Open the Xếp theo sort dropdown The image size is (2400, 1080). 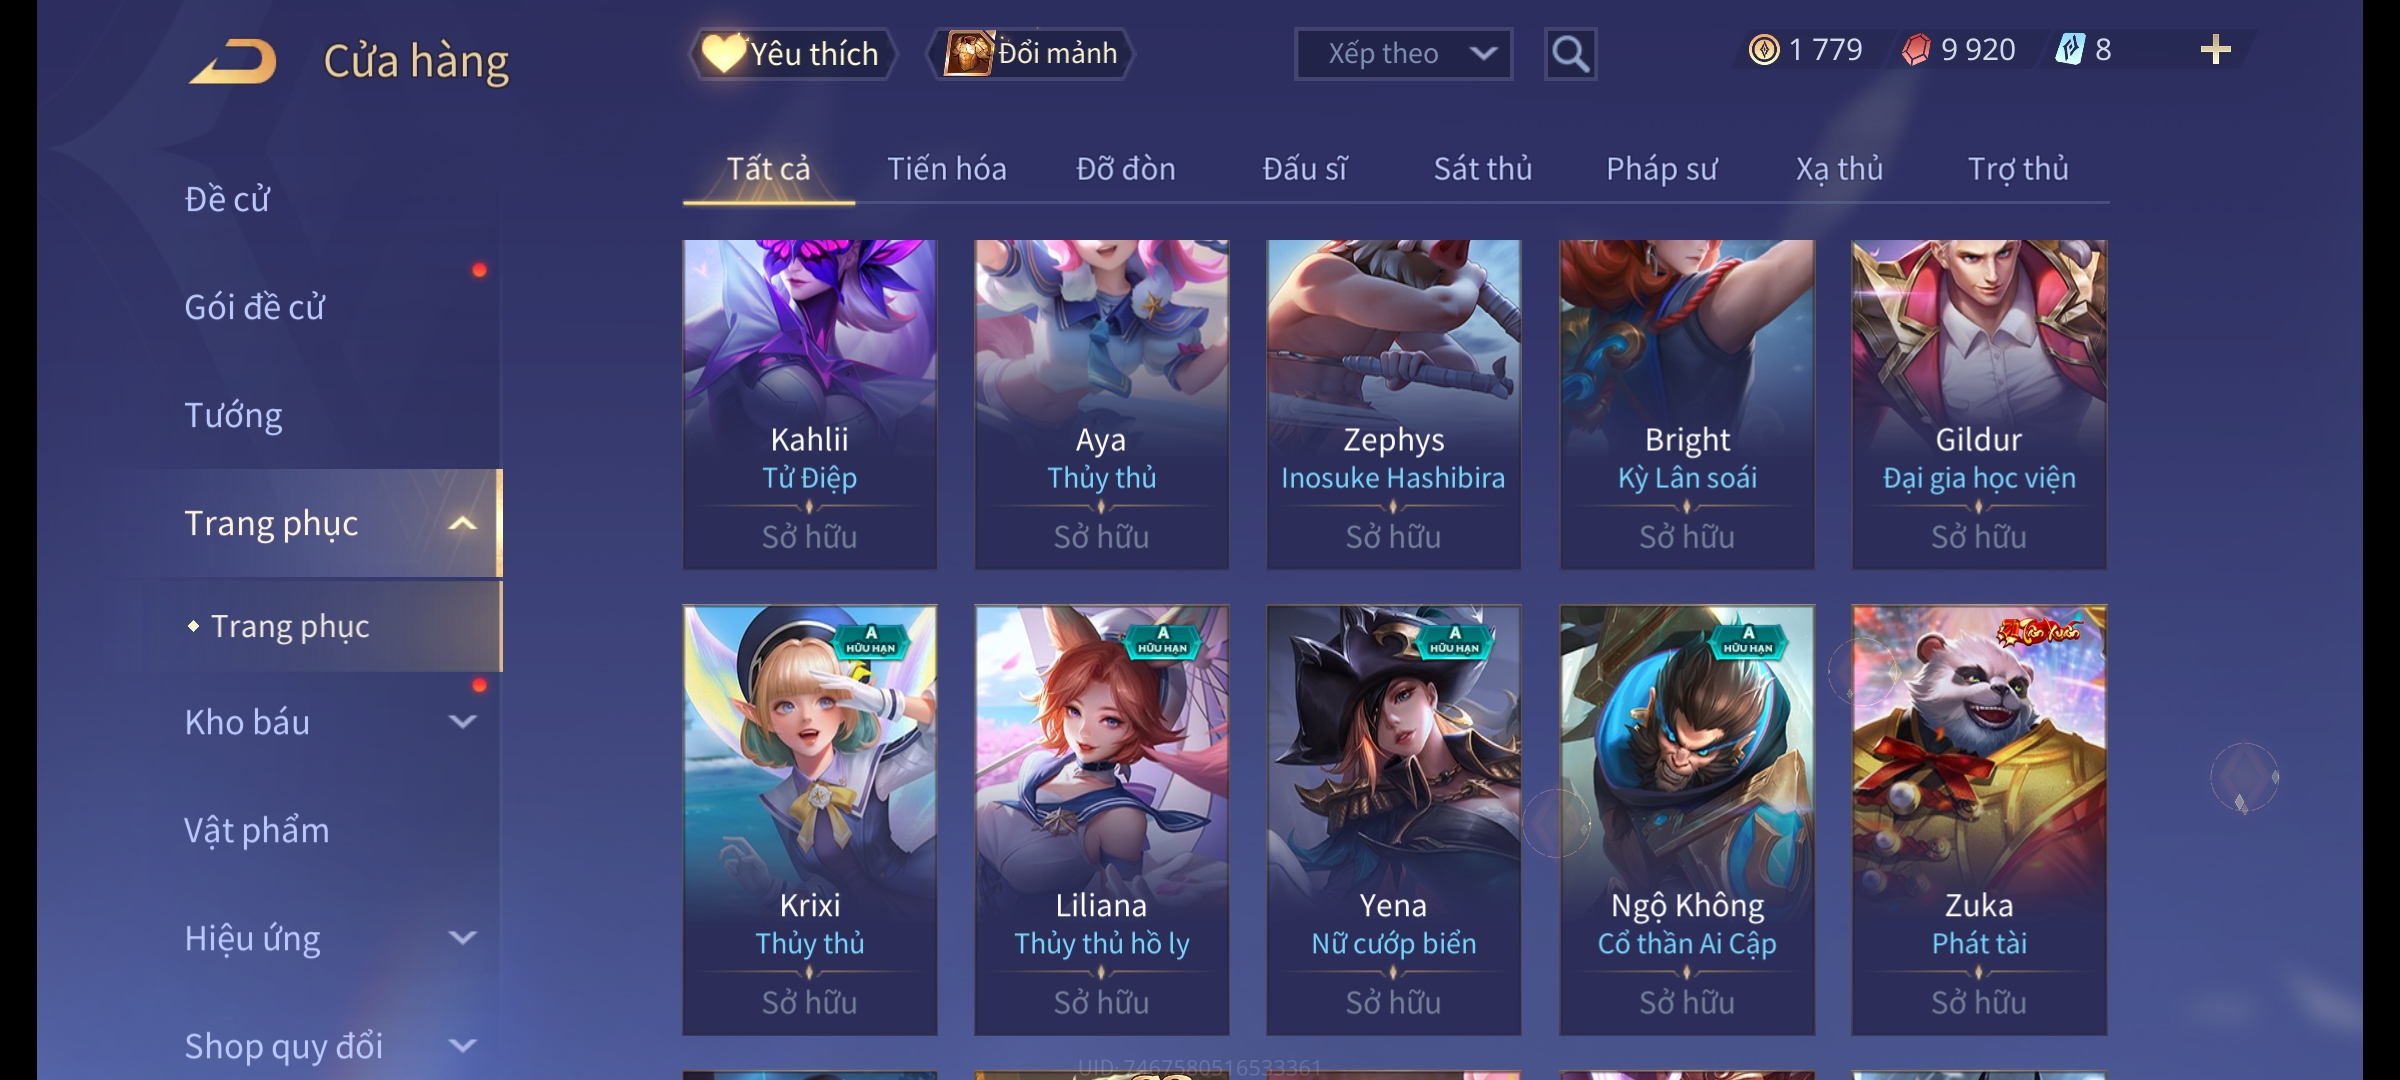click(1403, 54)
